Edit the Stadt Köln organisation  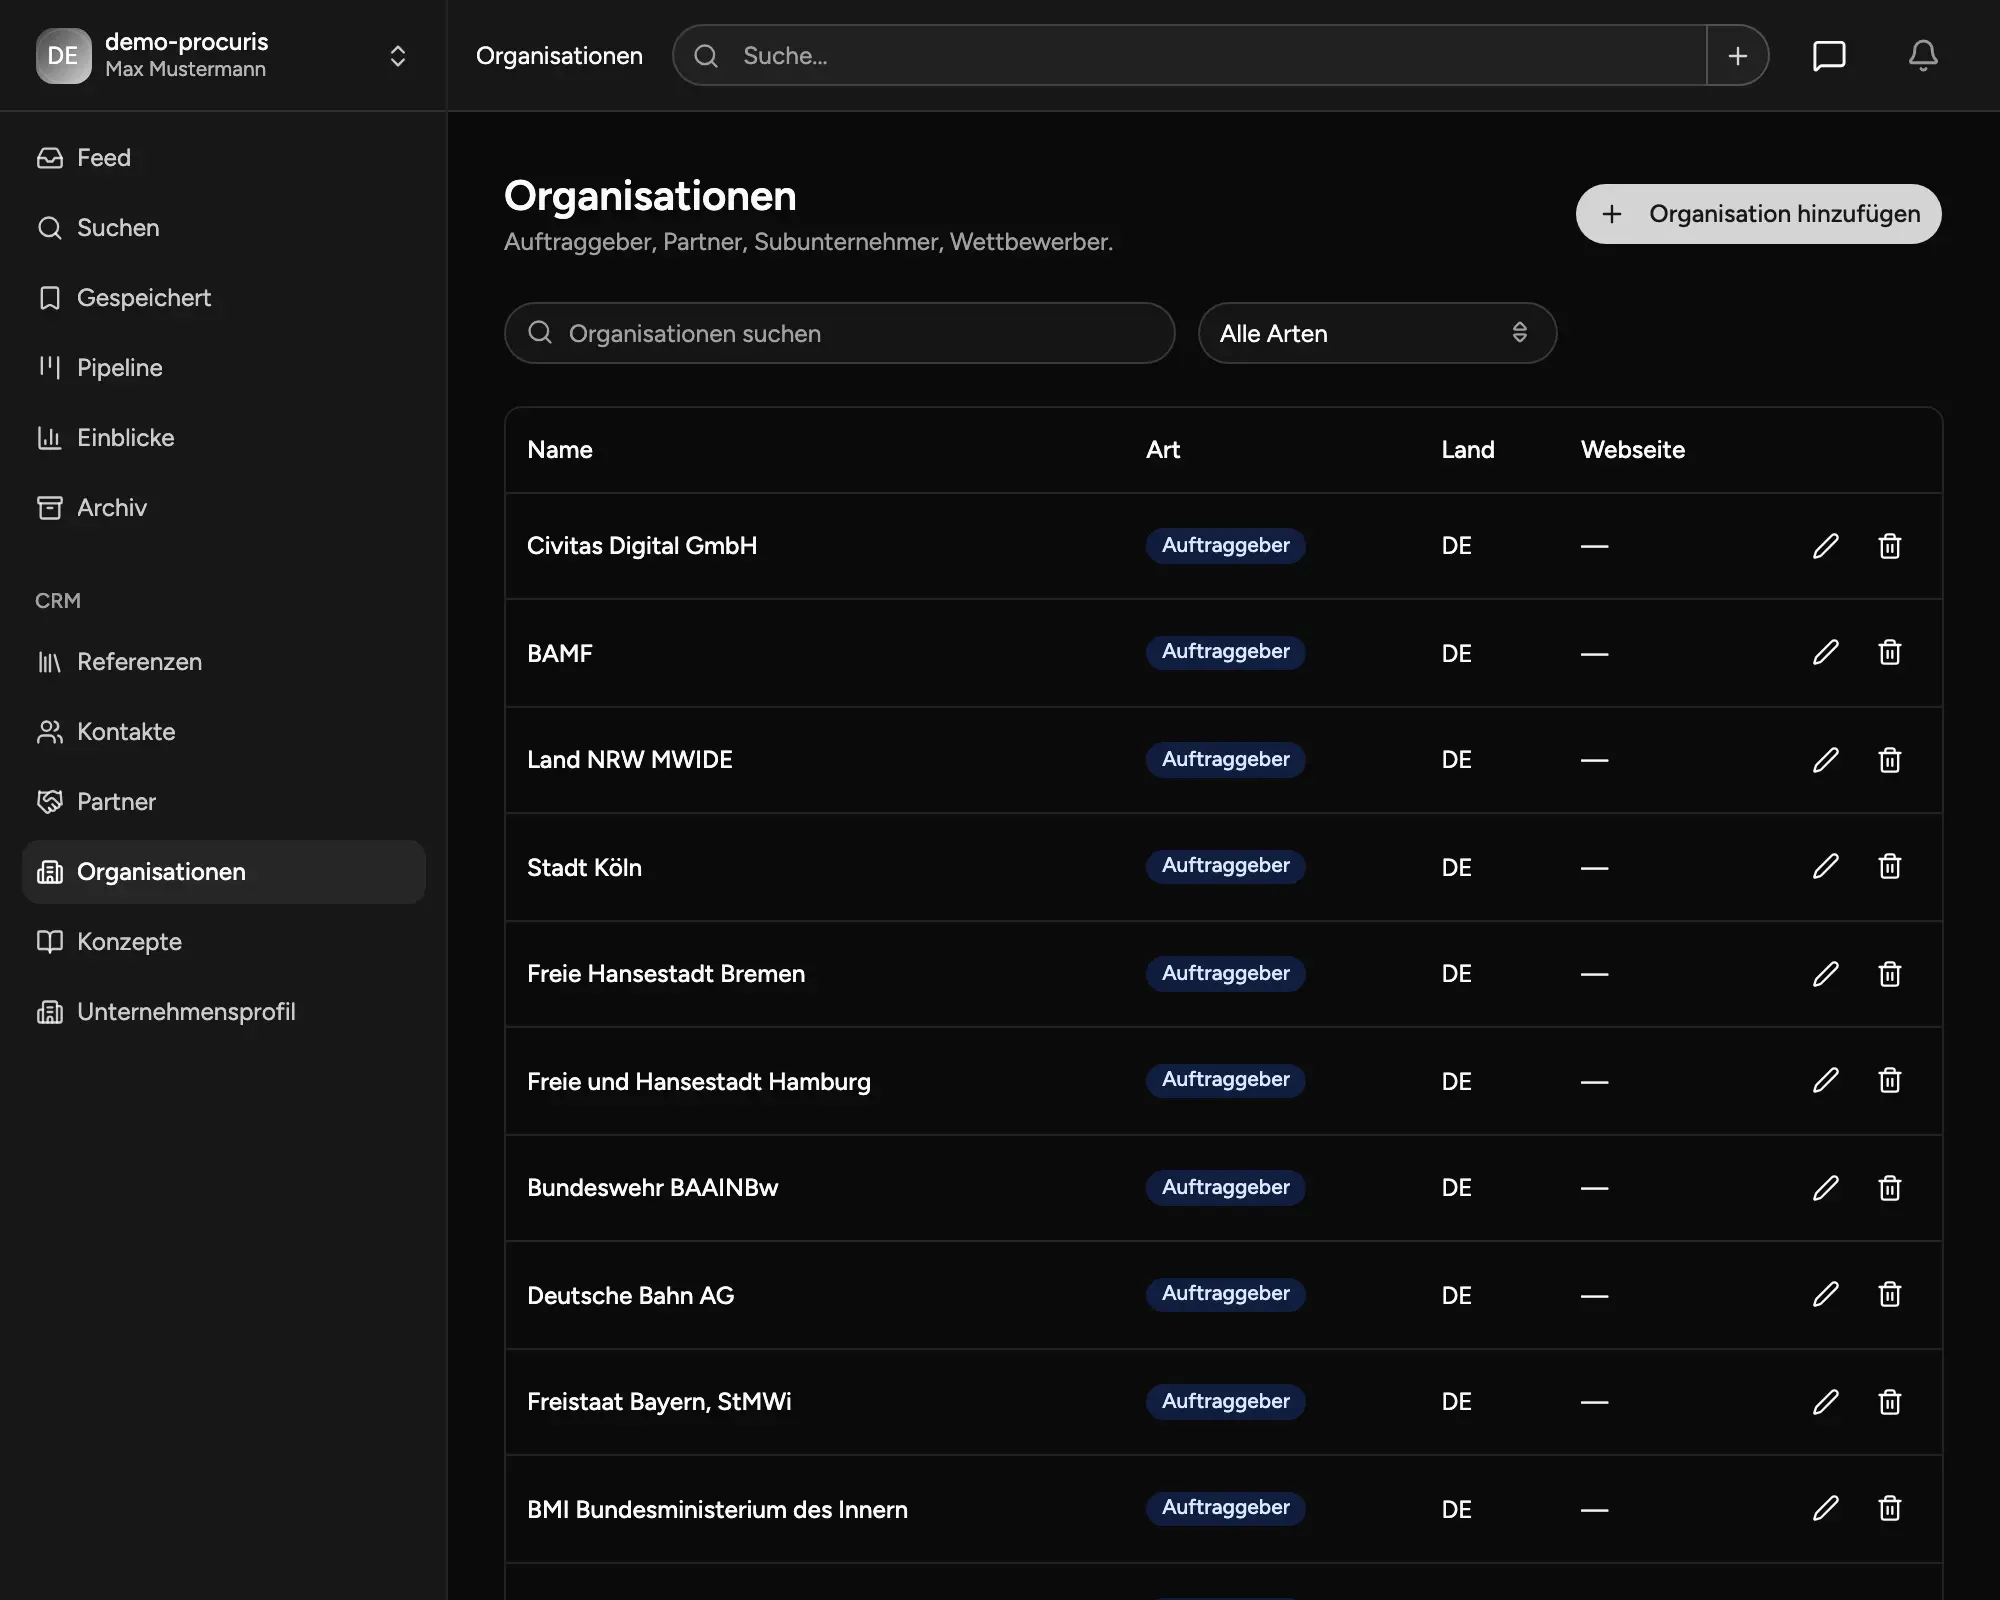[1826, 867]
